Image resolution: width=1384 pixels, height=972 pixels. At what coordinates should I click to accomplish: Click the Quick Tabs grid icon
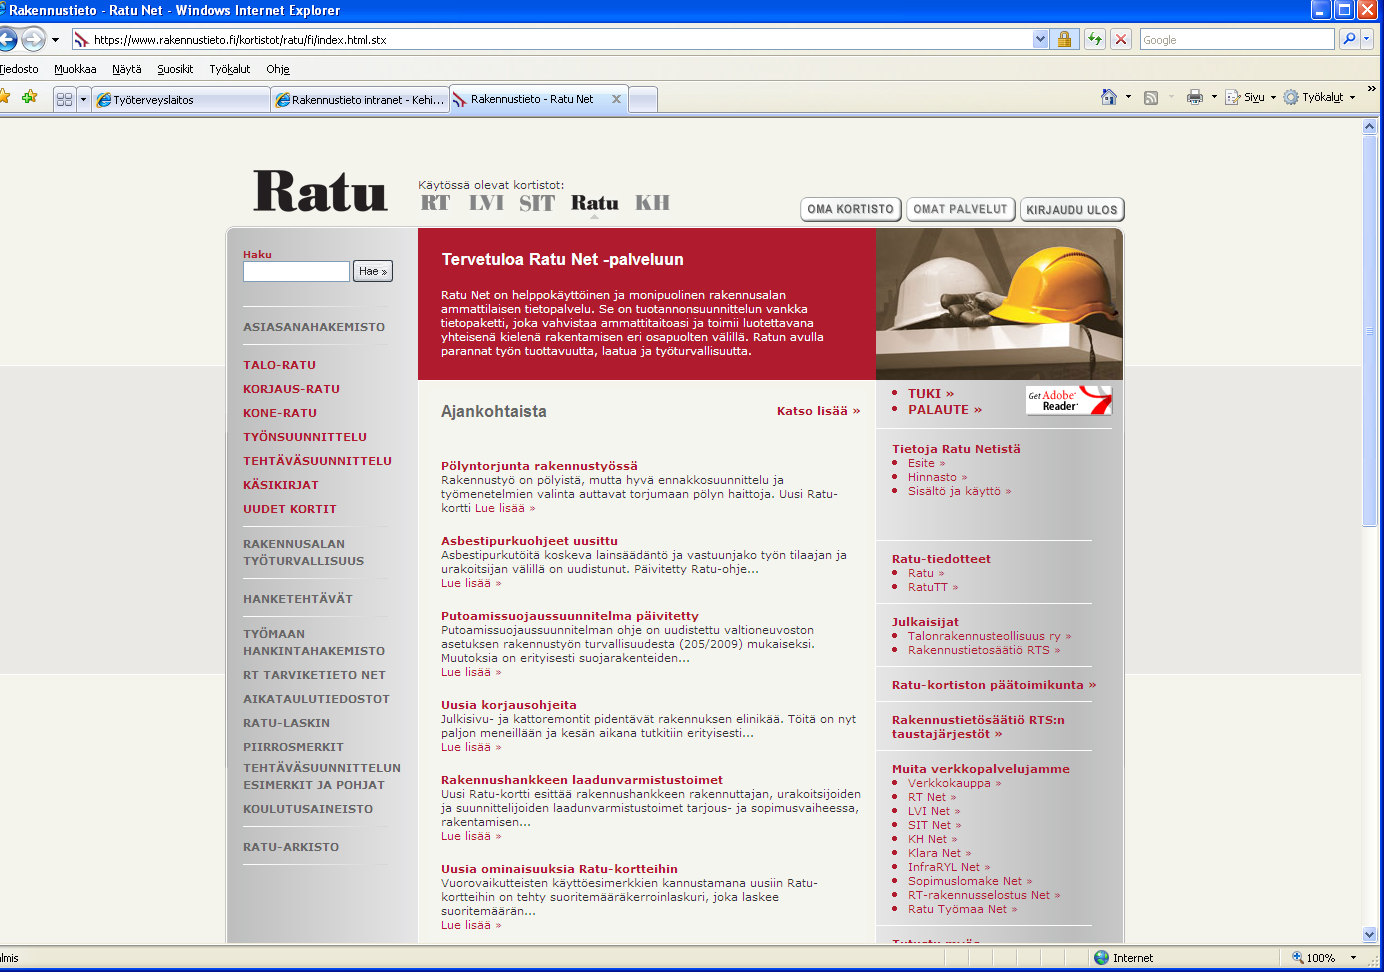(x=64, y=99)
